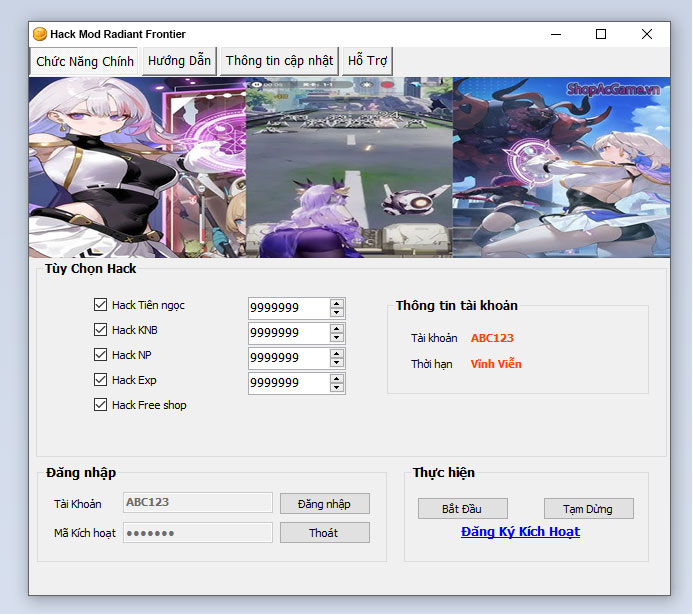
Task: Click the Vĩnh Viễn expiry text
Action: (496, 364)
